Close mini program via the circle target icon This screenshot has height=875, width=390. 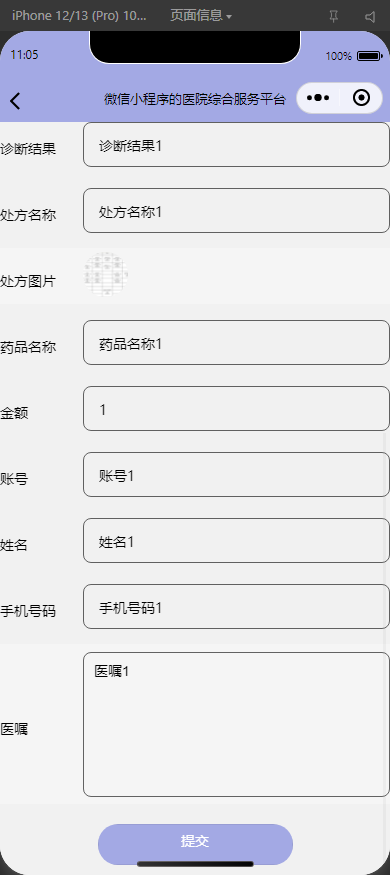(362, 98)
